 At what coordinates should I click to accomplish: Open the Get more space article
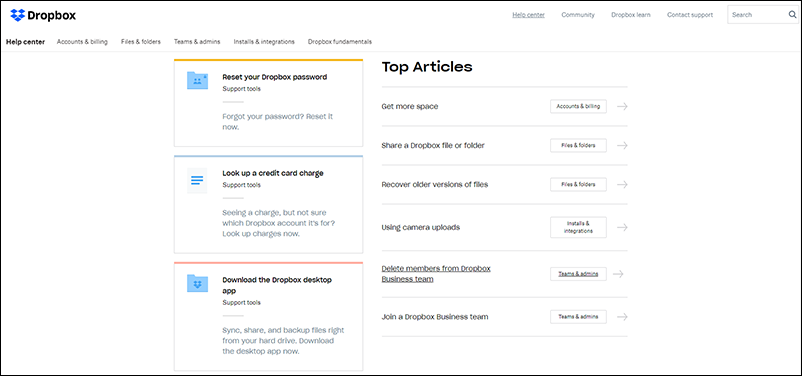(410, 106)
